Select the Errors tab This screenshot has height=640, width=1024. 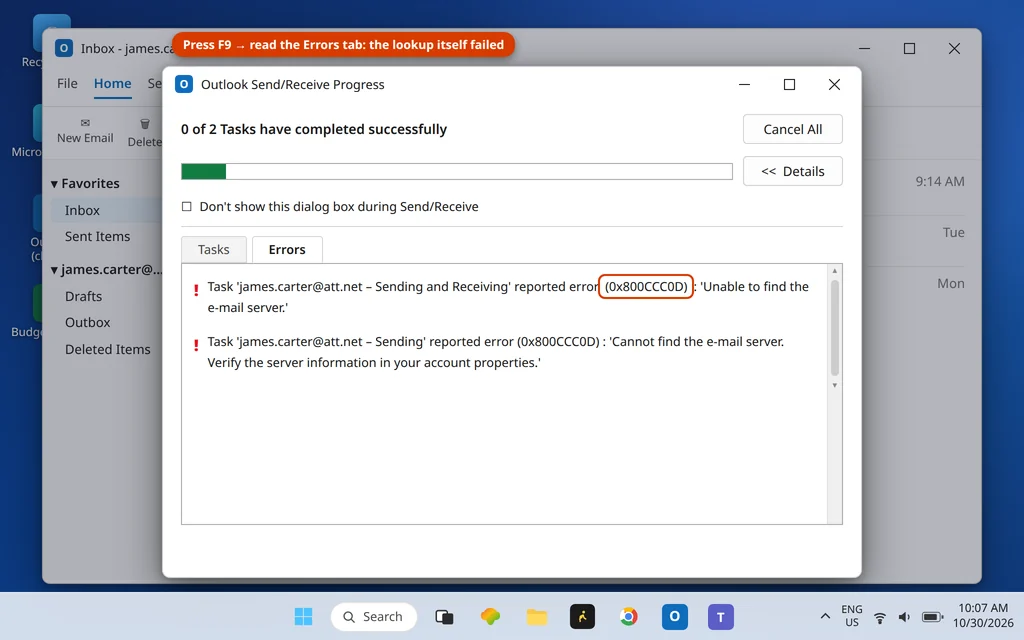click(287, 249)
